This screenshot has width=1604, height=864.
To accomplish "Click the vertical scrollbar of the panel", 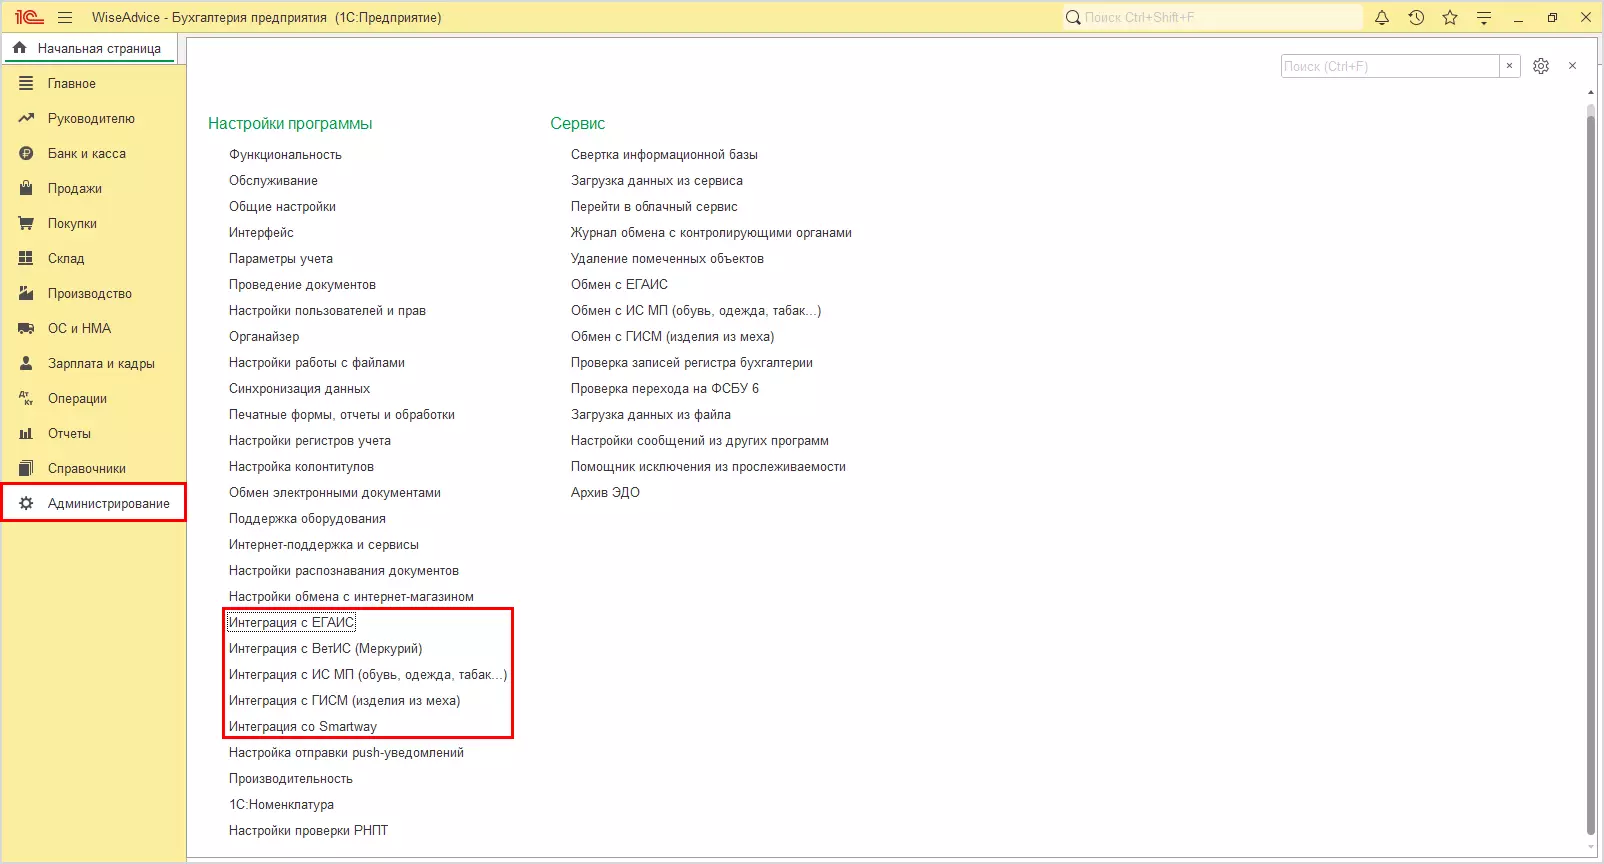I will click(x=1591, y=475).
